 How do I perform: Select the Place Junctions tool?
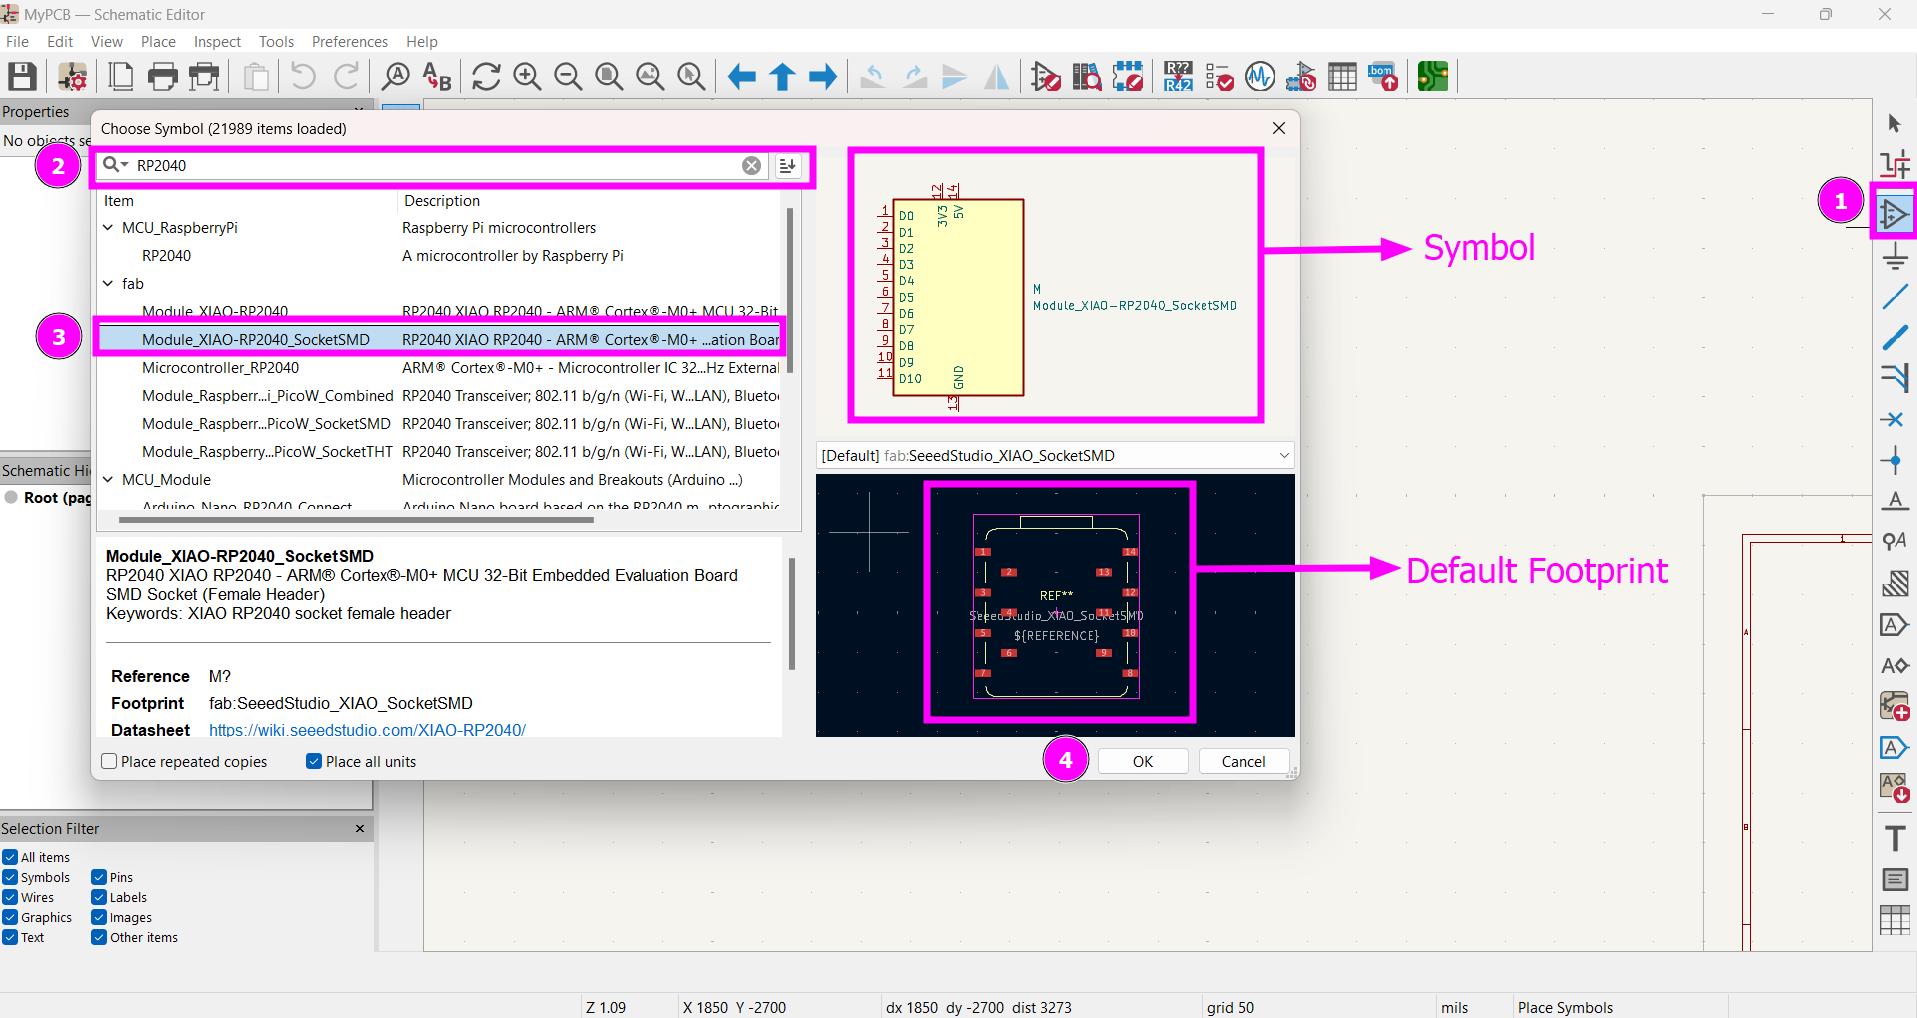click(x=1894, y=461)
